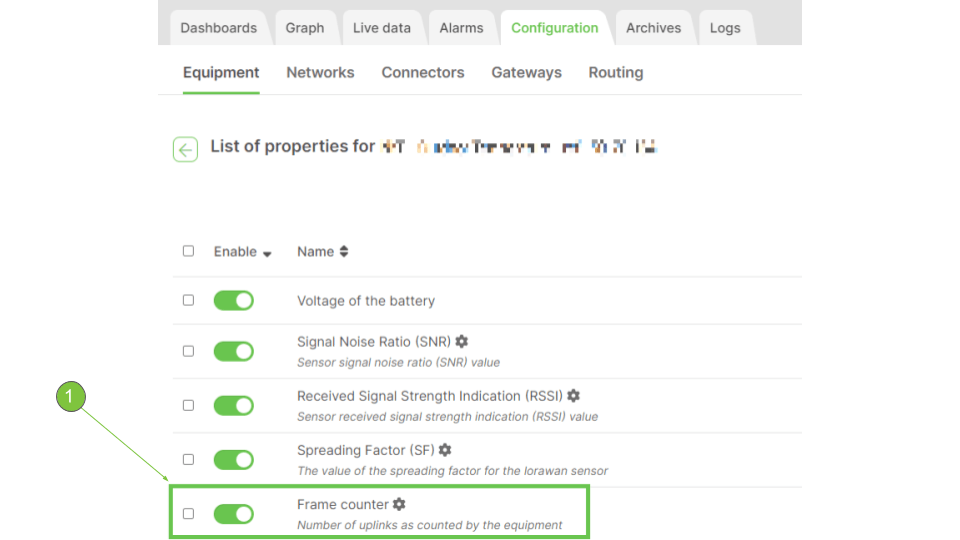Viewport: 960px width, 540px height.
Task: Switch to the Dashboards tab
Action: 218,28
